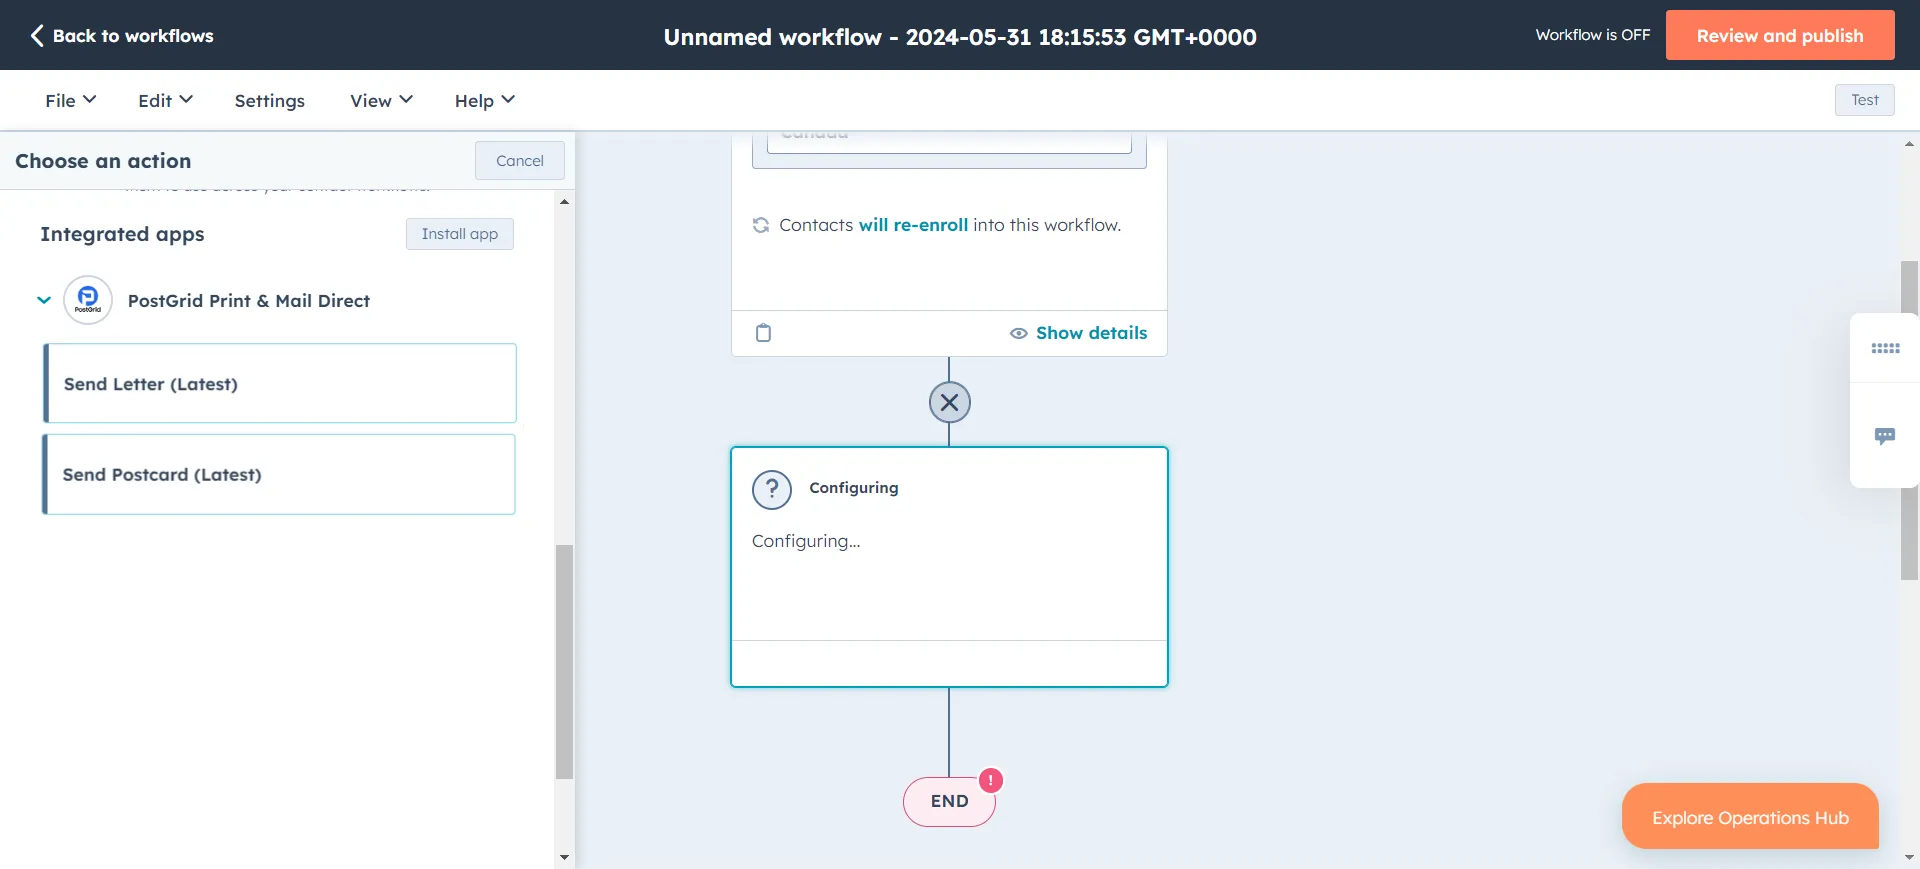Select Send Letter (Latest) action

pyautogui.click(x=280, y=383)
